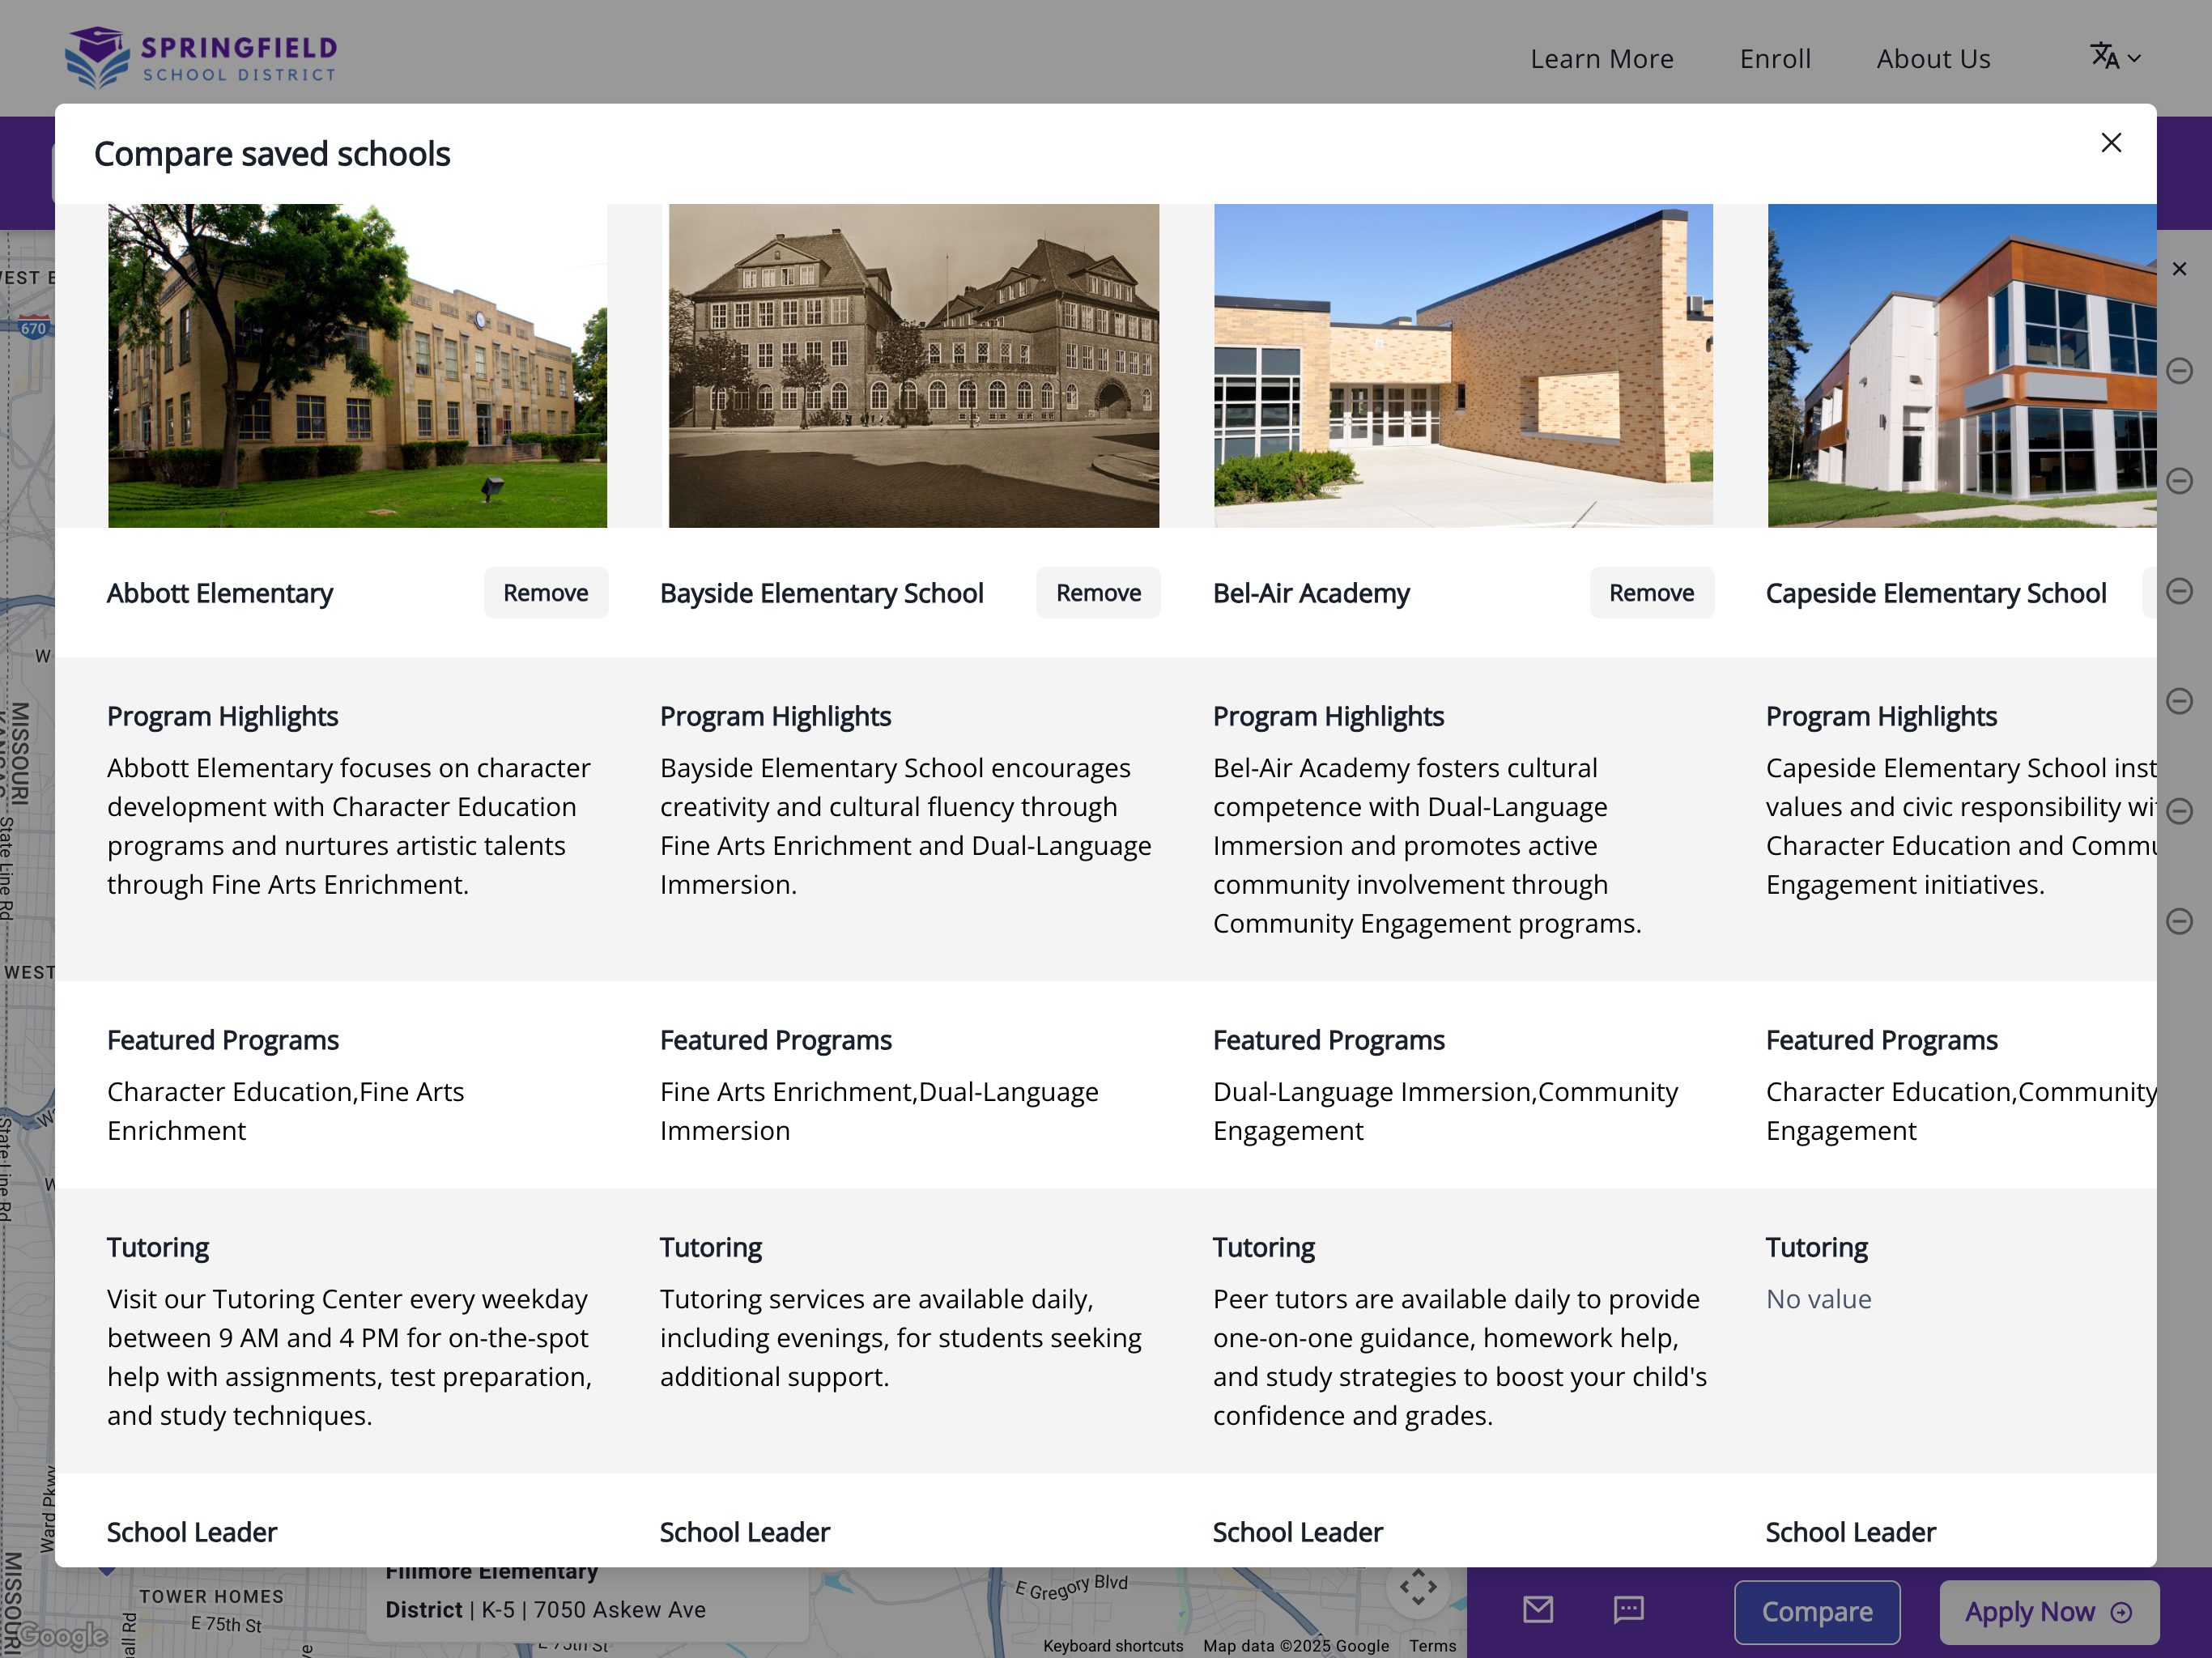This screenshot has height=1658, width=2212.
Task: Open the Enroll menu item
Action: click(1775, 58)
